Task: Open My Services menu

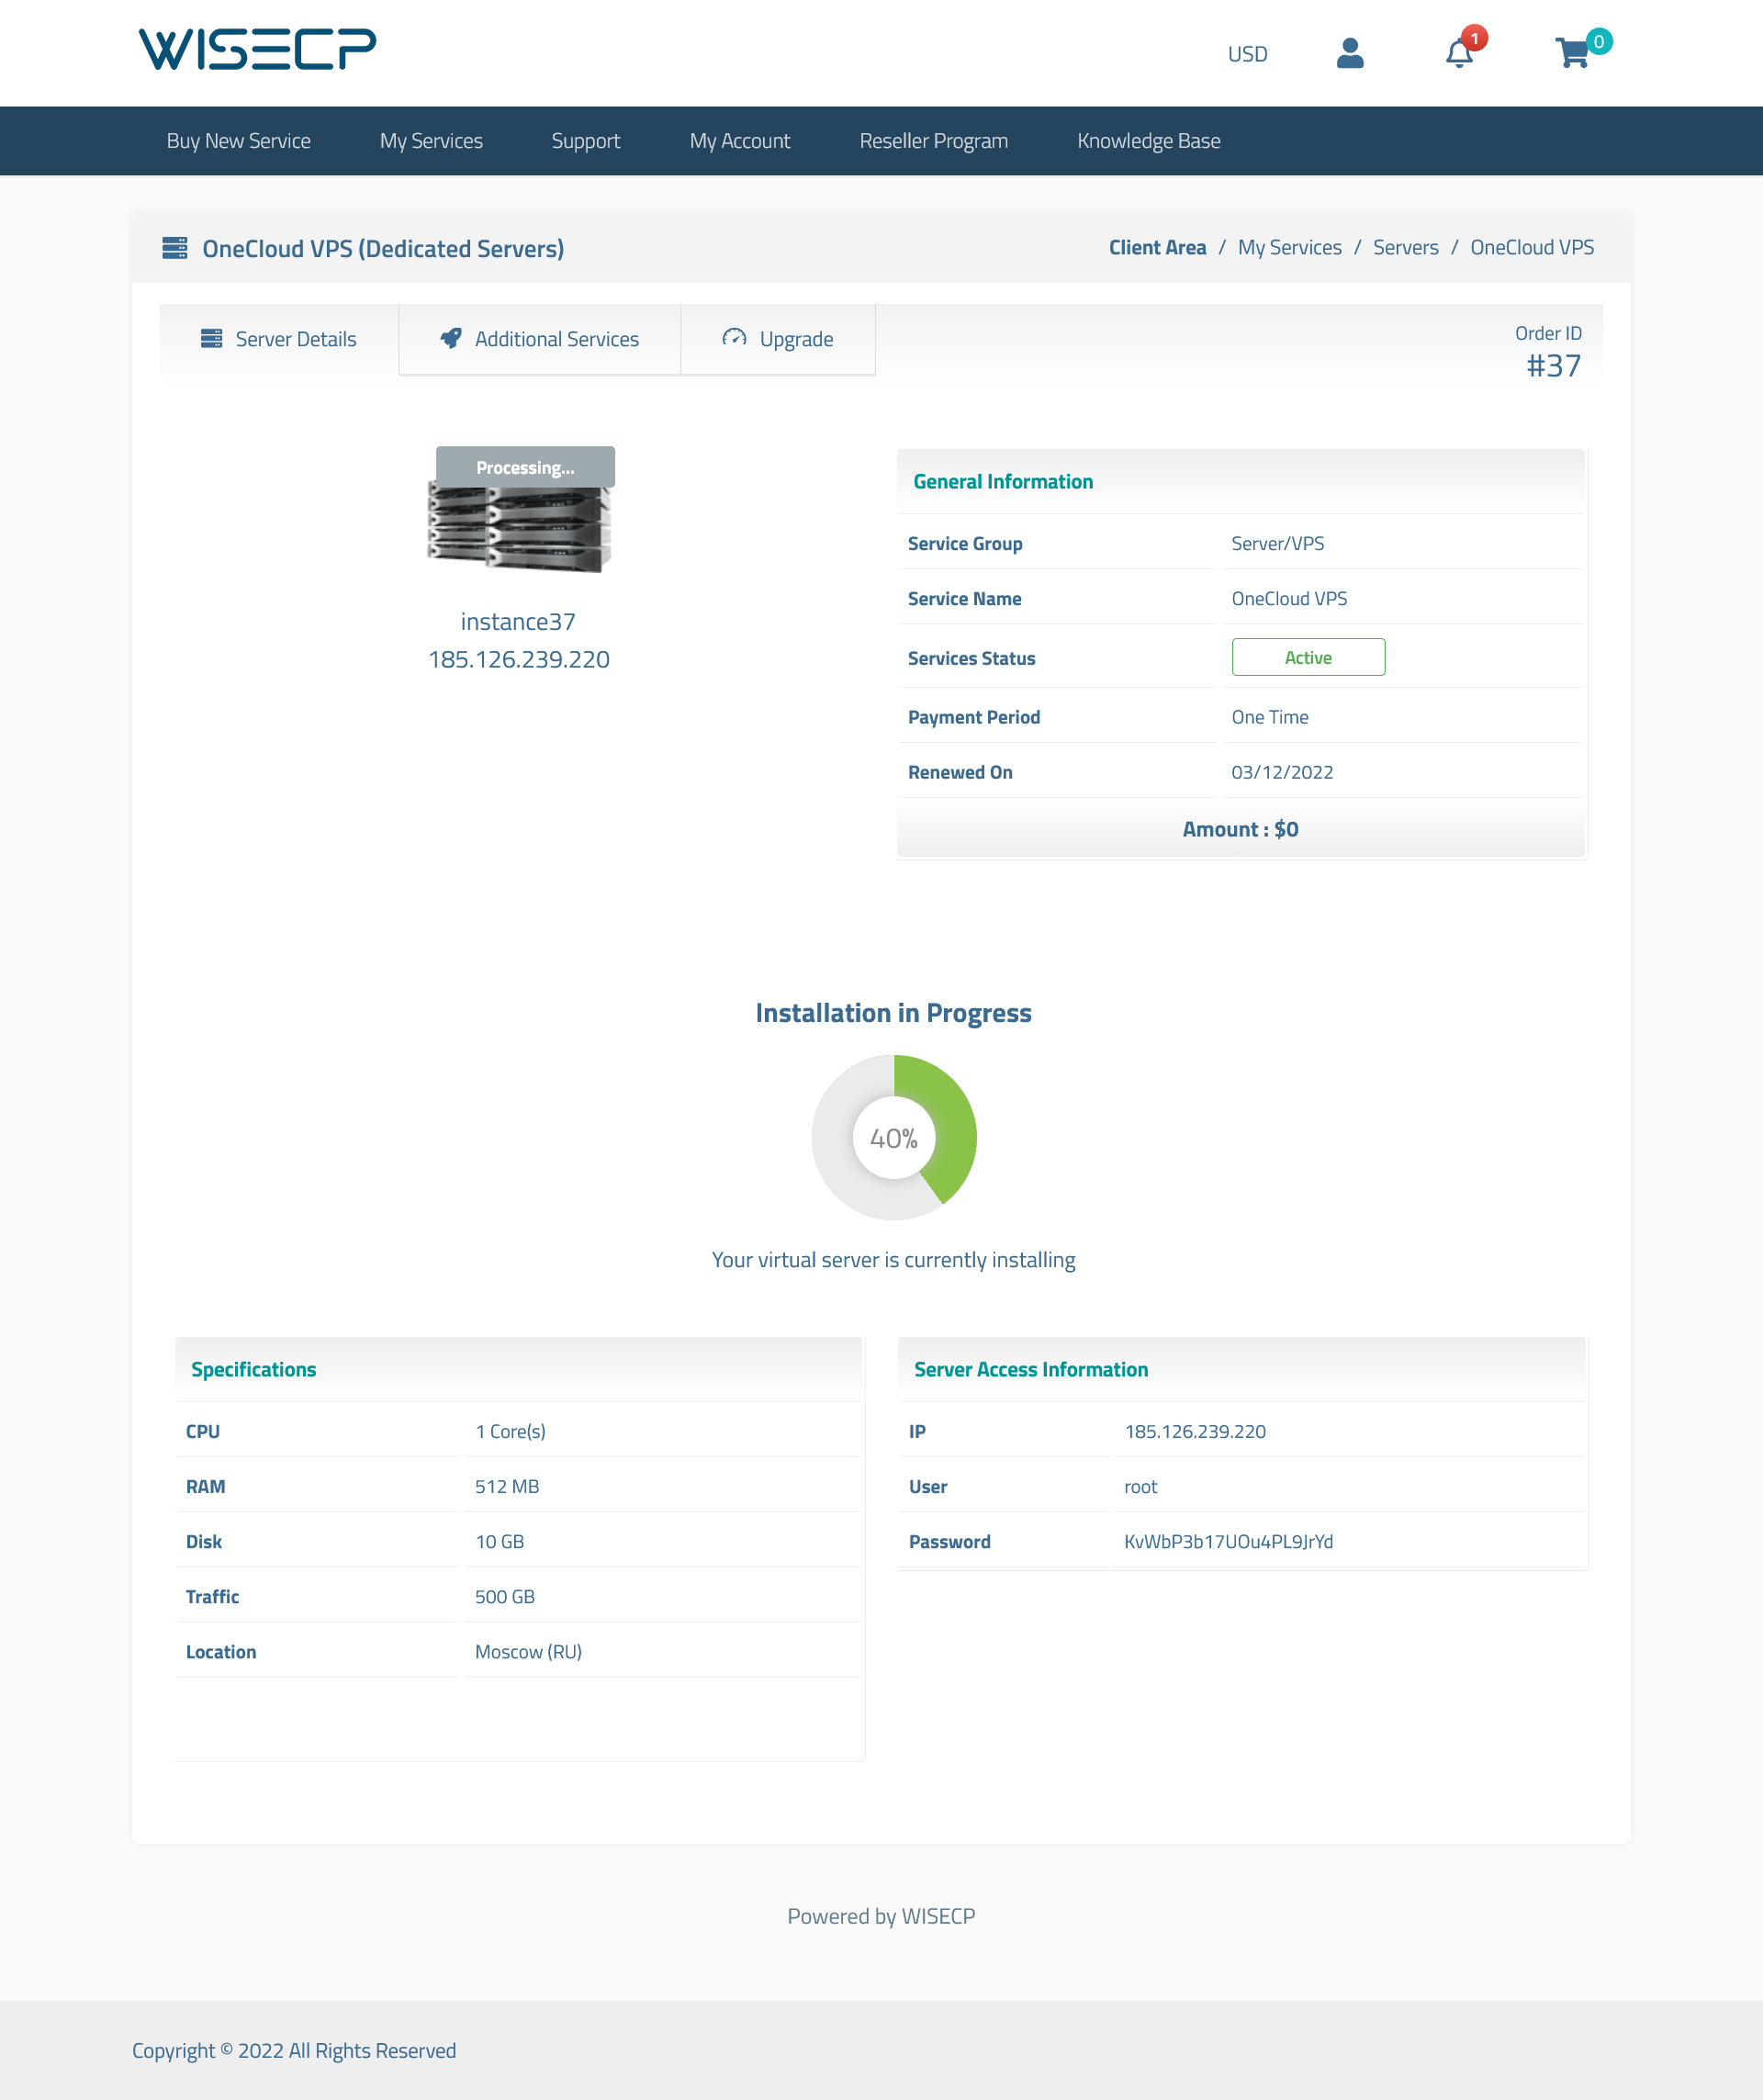Action: tap(431, 141)
